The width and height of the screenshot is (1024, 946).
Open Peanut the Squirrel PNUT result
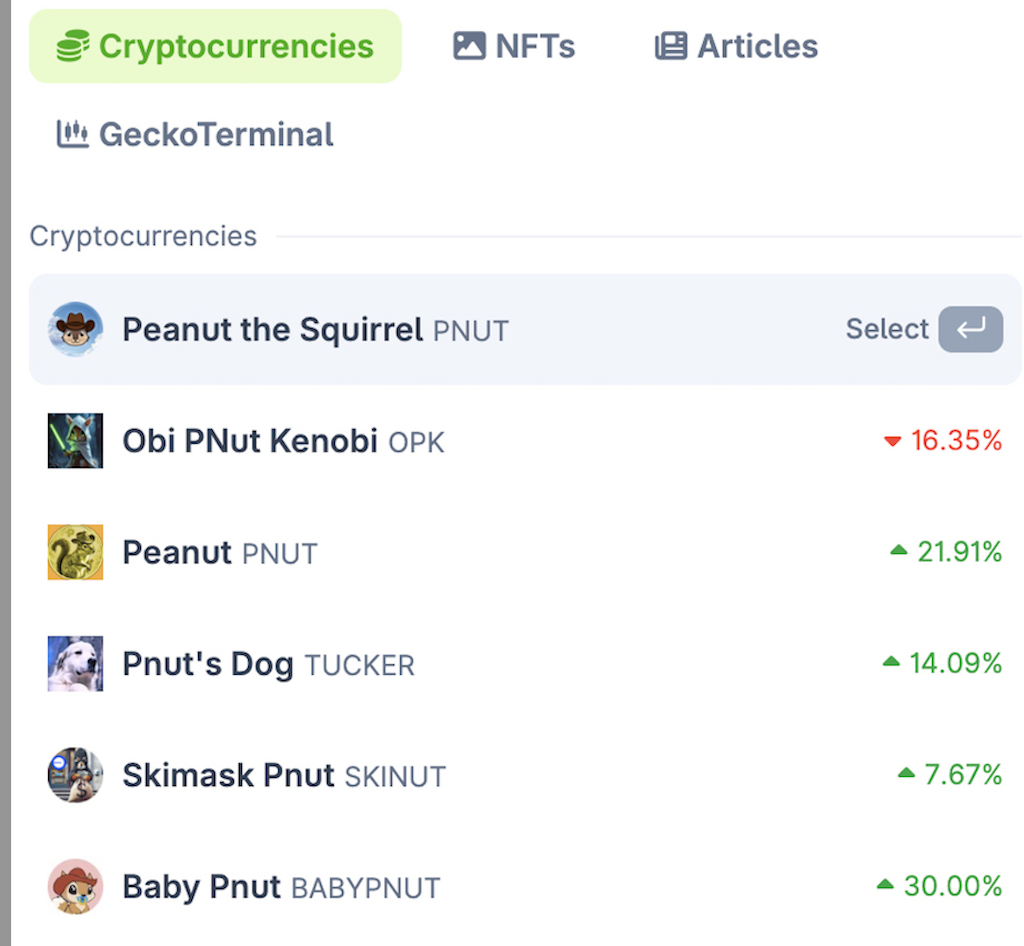click(525, 329)
